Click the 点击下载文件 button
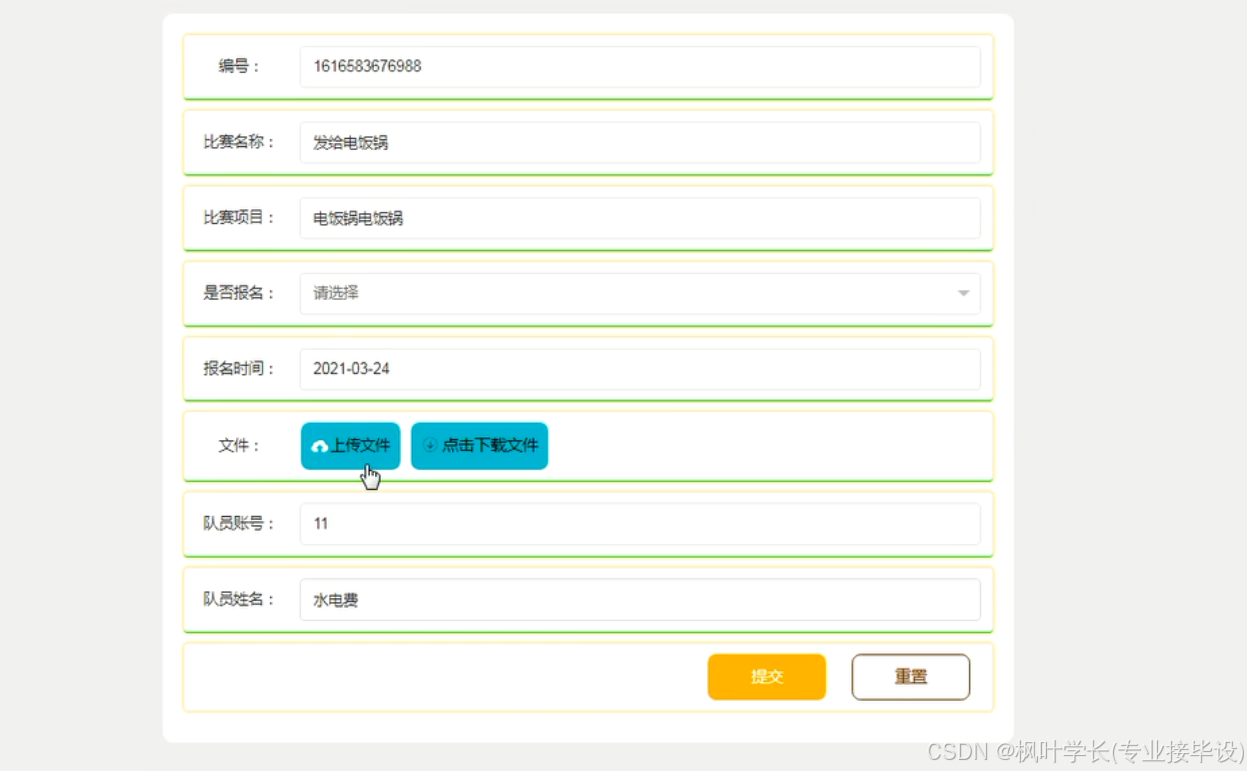Viewport: 1248px width, 771px height. pos(480,446)
